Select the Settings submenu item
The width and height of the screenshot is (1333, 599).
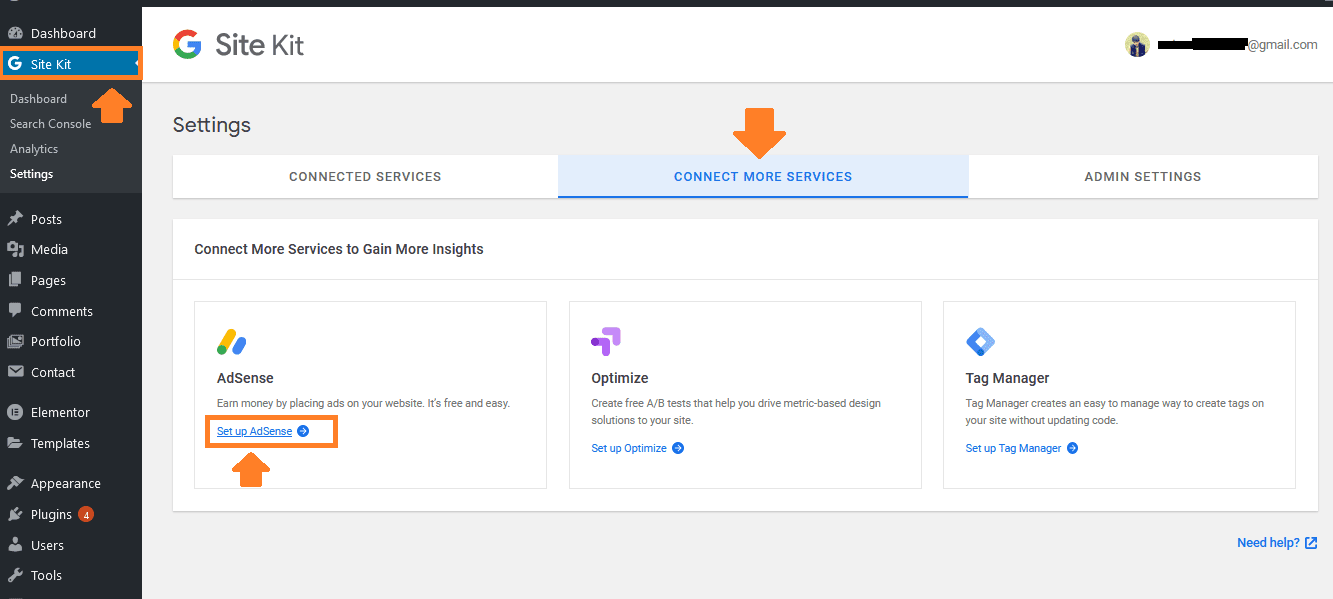point(31,174)
